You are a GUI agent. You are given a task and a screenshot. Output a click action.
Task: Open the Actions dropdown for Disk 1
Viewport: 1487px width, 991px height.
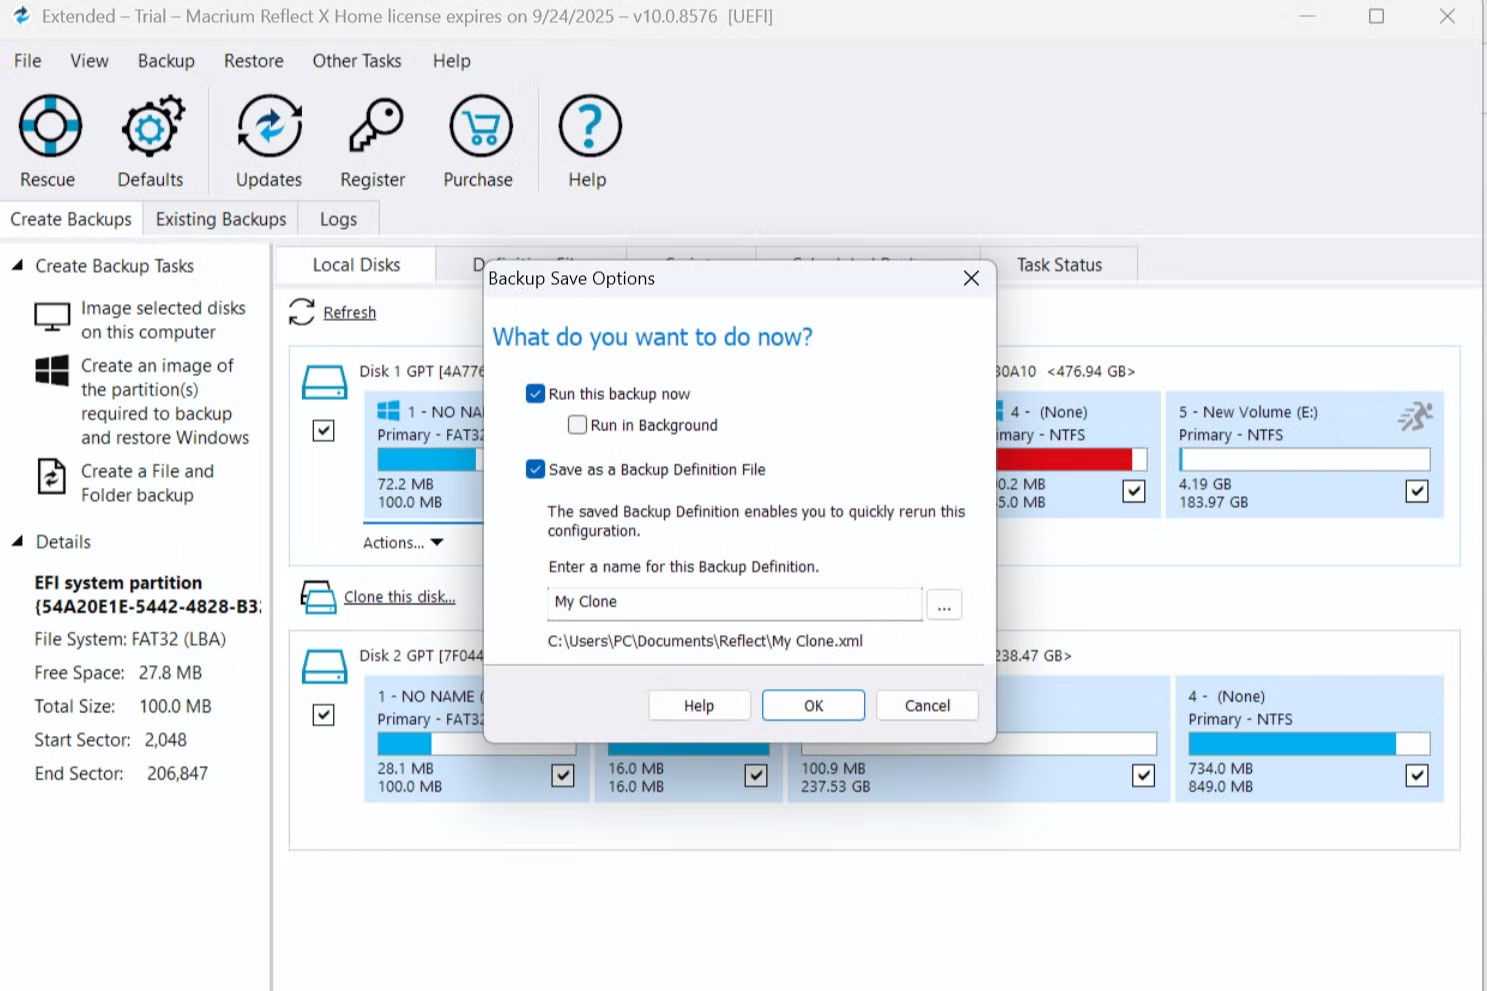coord(401,542)
